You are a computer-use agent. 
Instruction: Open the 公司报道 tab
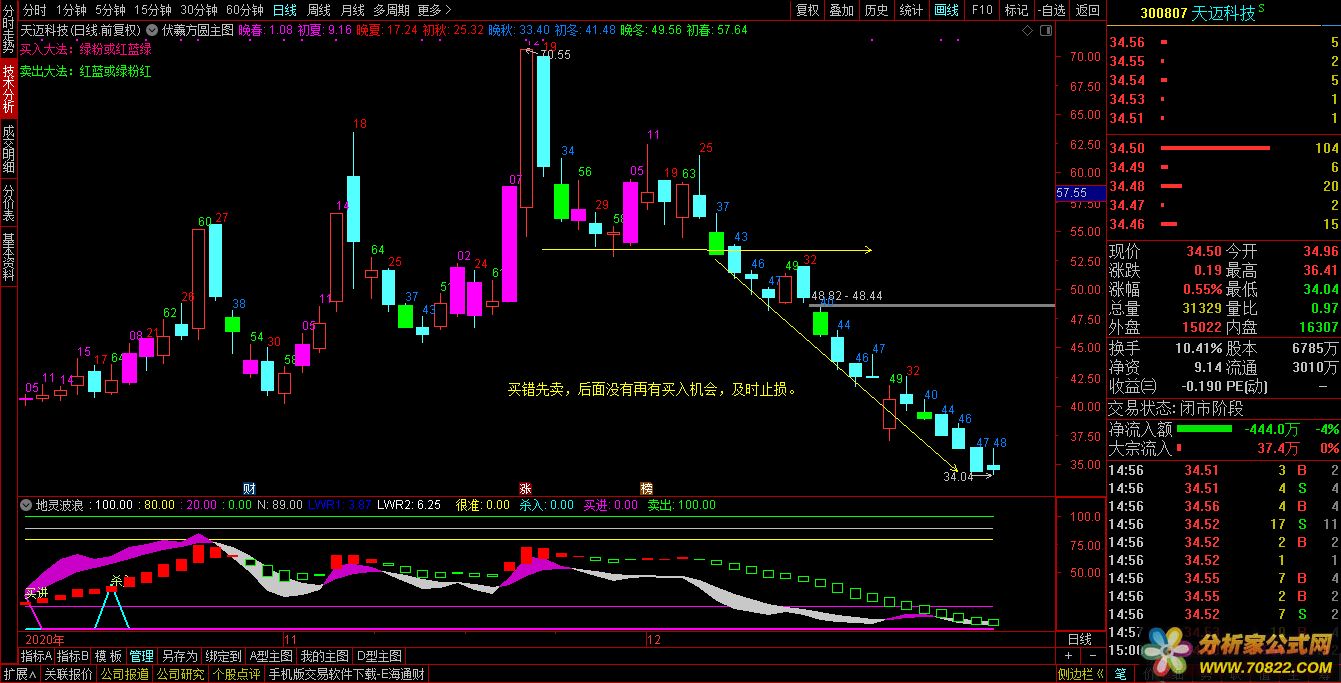click(x=125, y=674)
